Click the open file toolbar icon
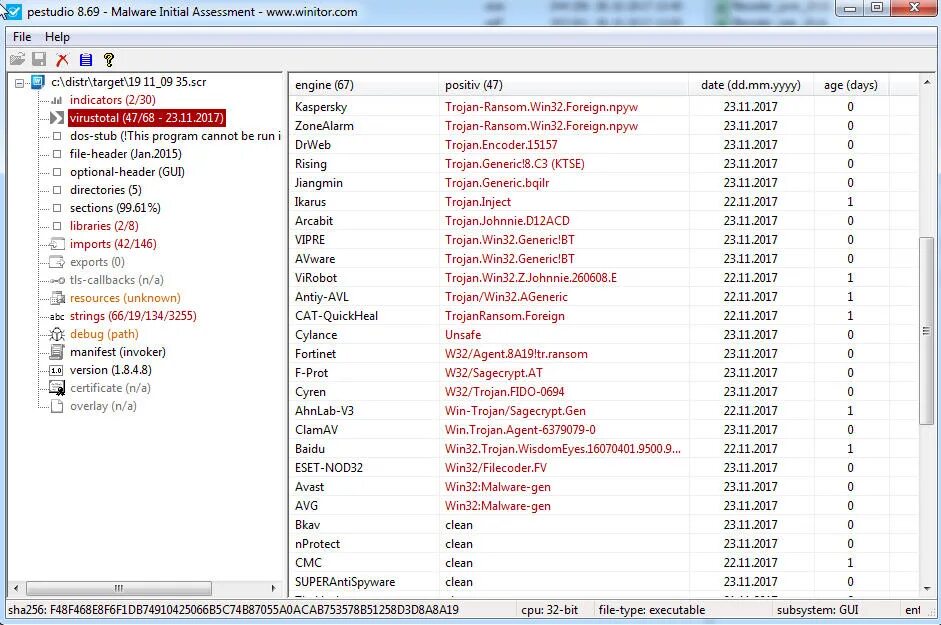The width and height of the screenshot is (941, 625). tap(17, 59)
